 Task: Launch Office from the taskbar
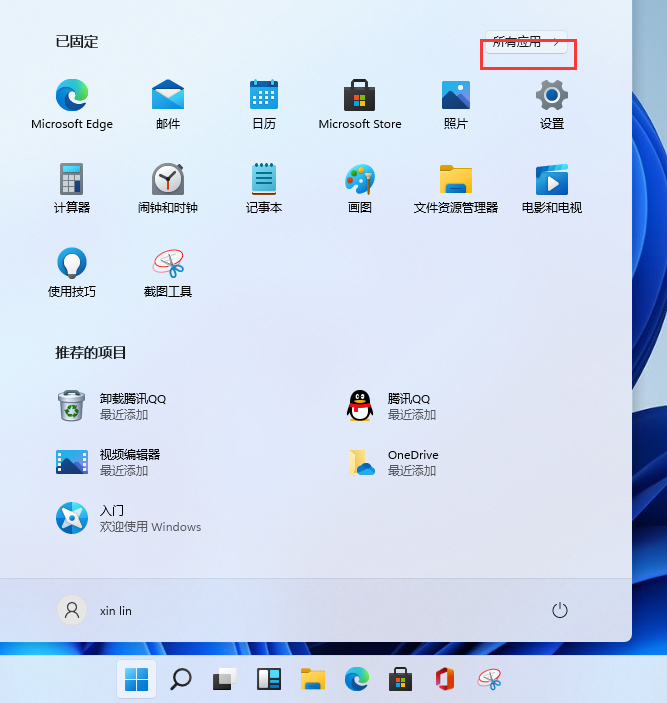coord(445,679)
